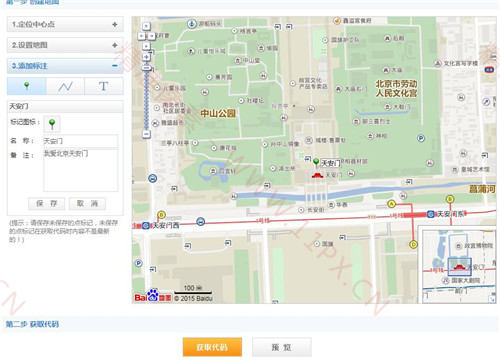Pan the map east with right arrow
This screenshot has height=364, width=500.
pos(151,36)
